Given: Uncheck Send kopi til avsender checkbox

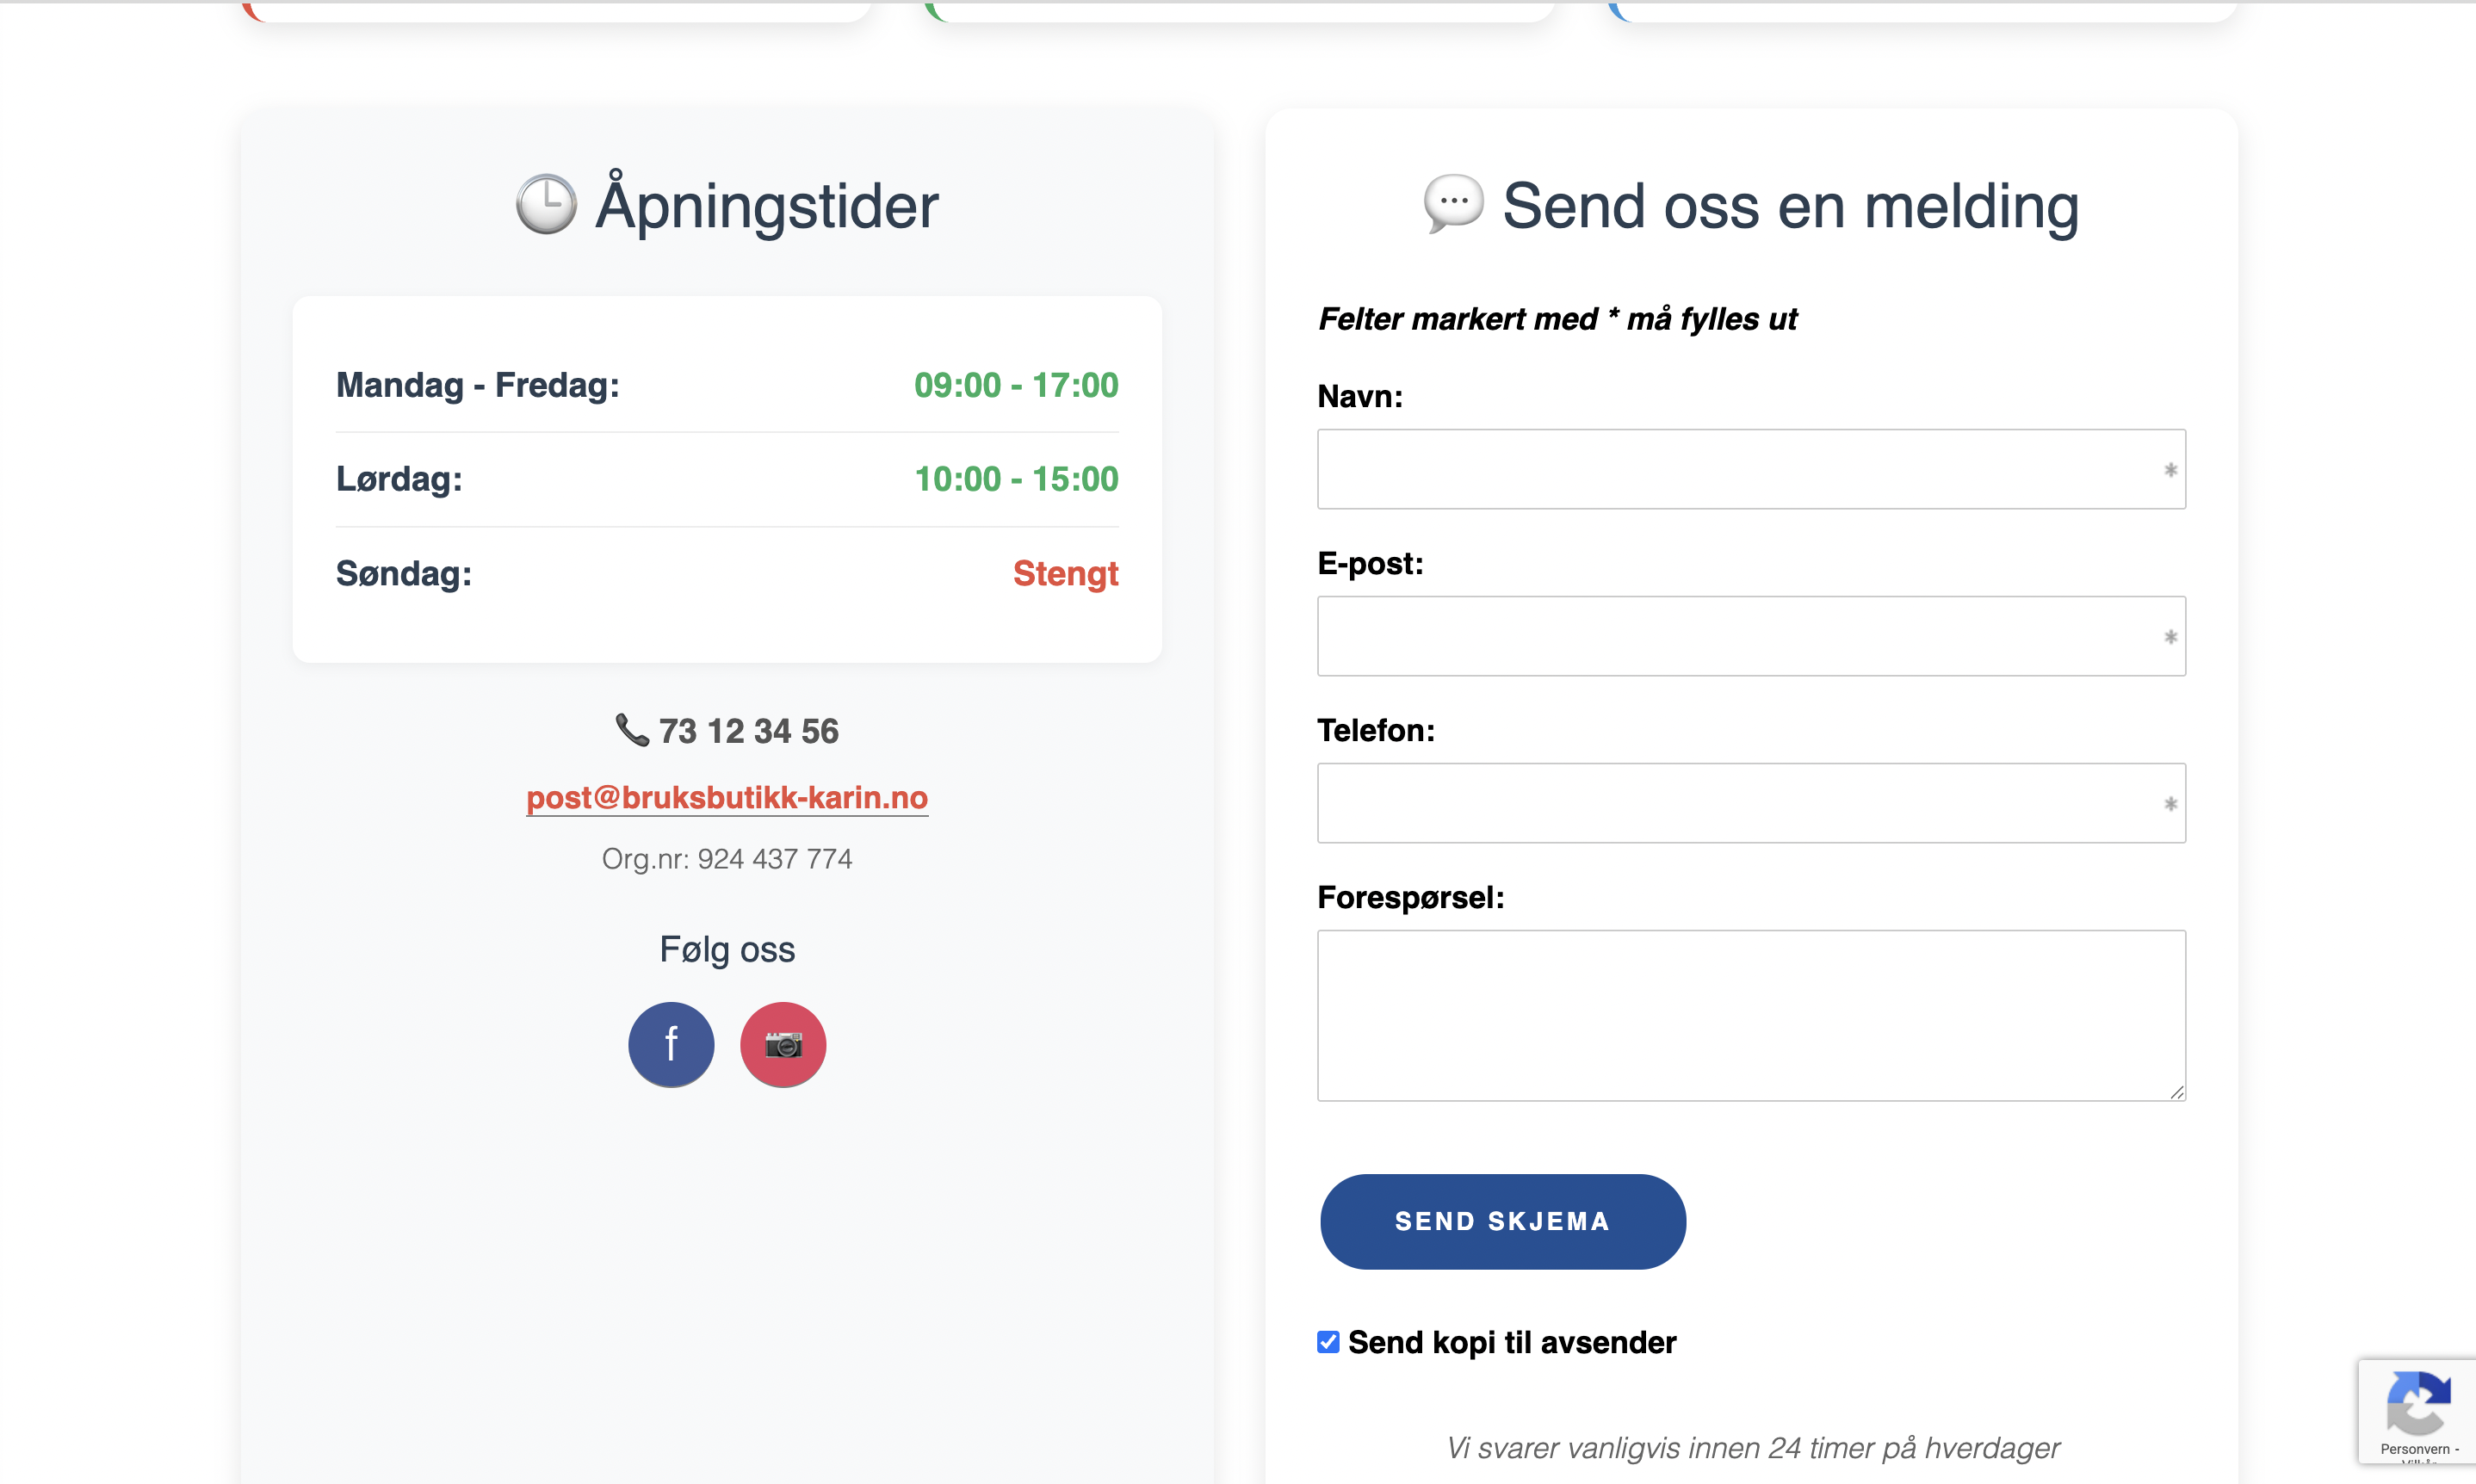Looking at the screenshot, I should point(1328,1342).
